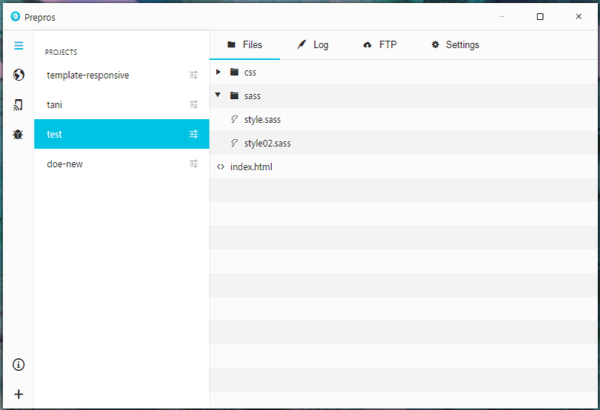Click the remote devices icon in sidebar
The height and width of the screenshot is (410, 600).
coord(18,104)
